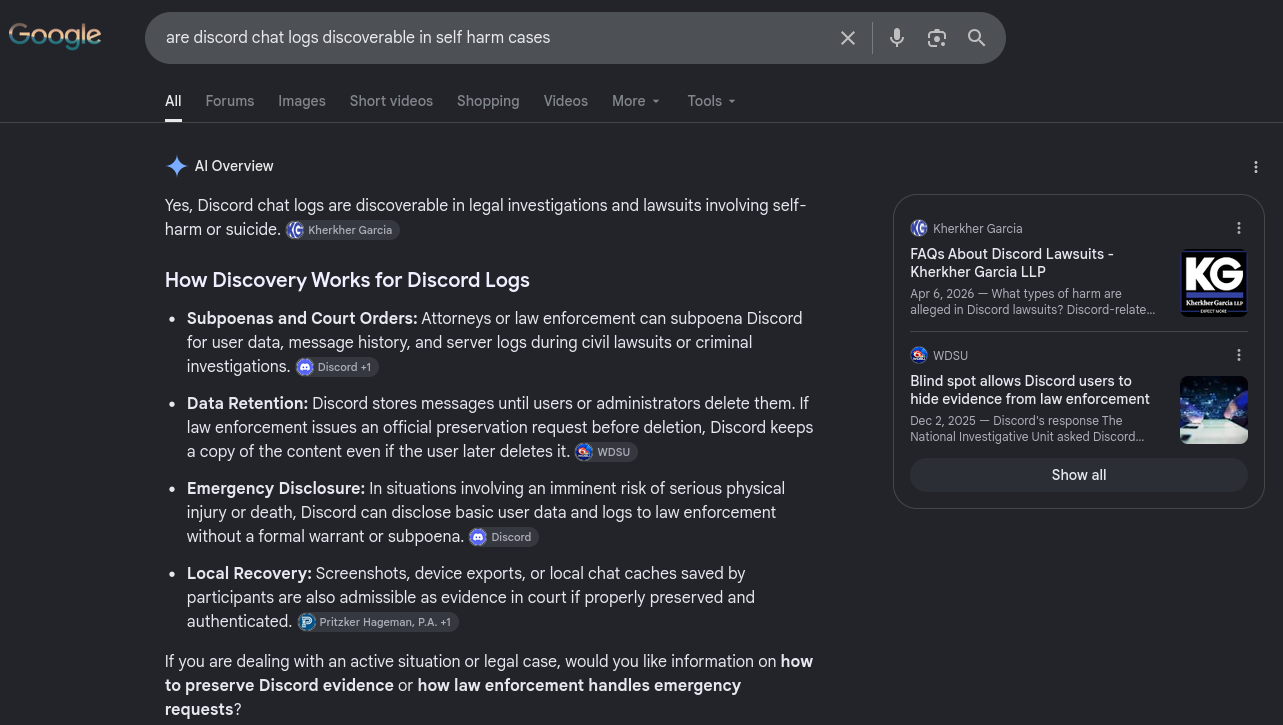Click the 'Local Recovery:' bold text
Image resolution: width=1283 pixels, height=725 pixels.
tap(249, 574)
